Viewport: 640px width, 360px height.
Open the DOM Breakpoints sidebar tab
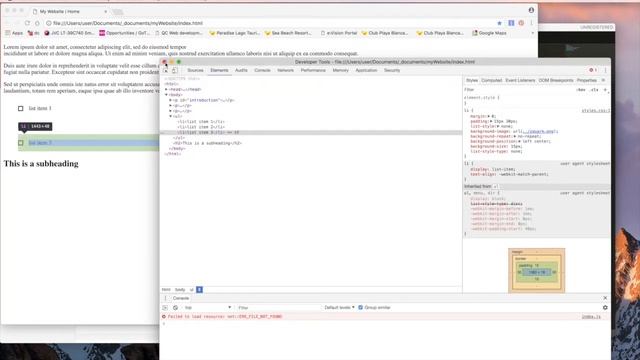coord(556,80)
